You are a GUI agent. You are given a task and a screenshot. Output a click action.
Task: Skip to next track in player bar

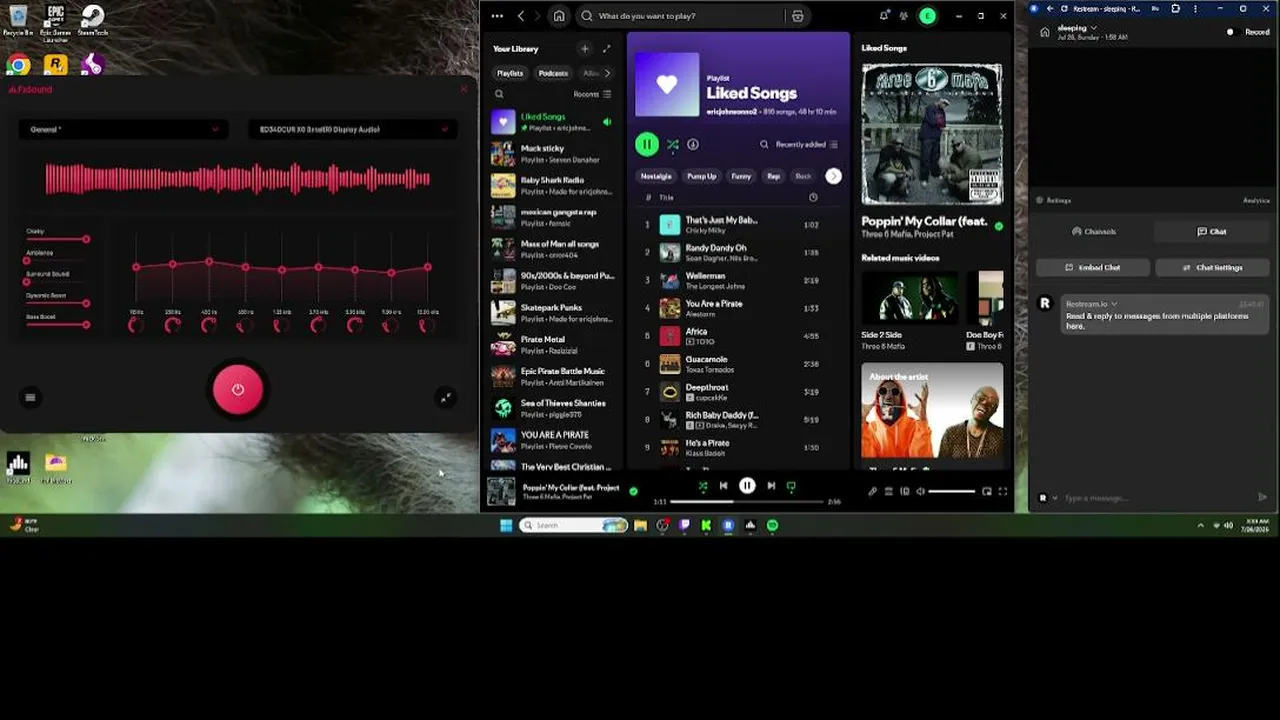771,486
